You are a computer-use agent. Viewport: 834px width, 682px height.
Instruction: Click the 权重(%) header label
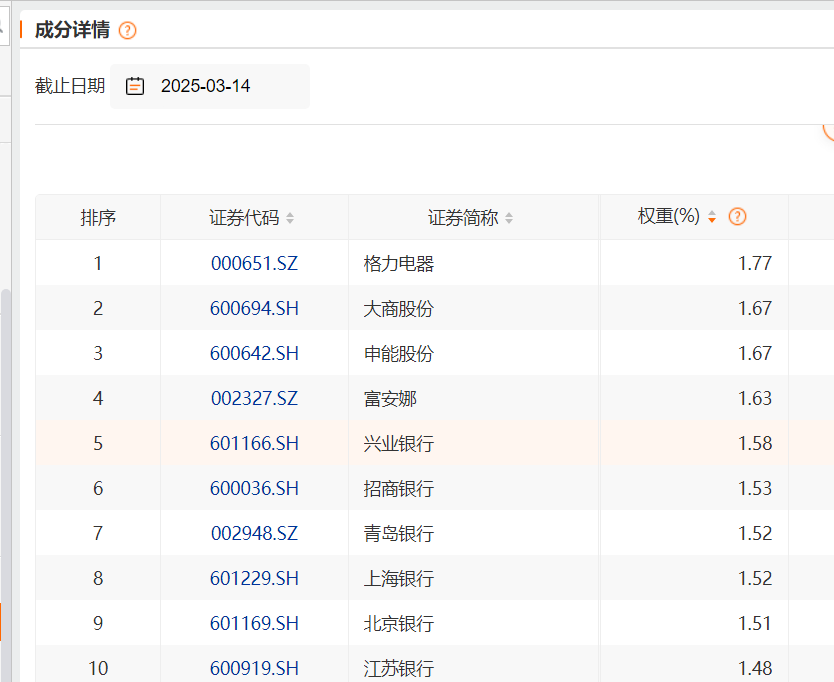point(669,216)
